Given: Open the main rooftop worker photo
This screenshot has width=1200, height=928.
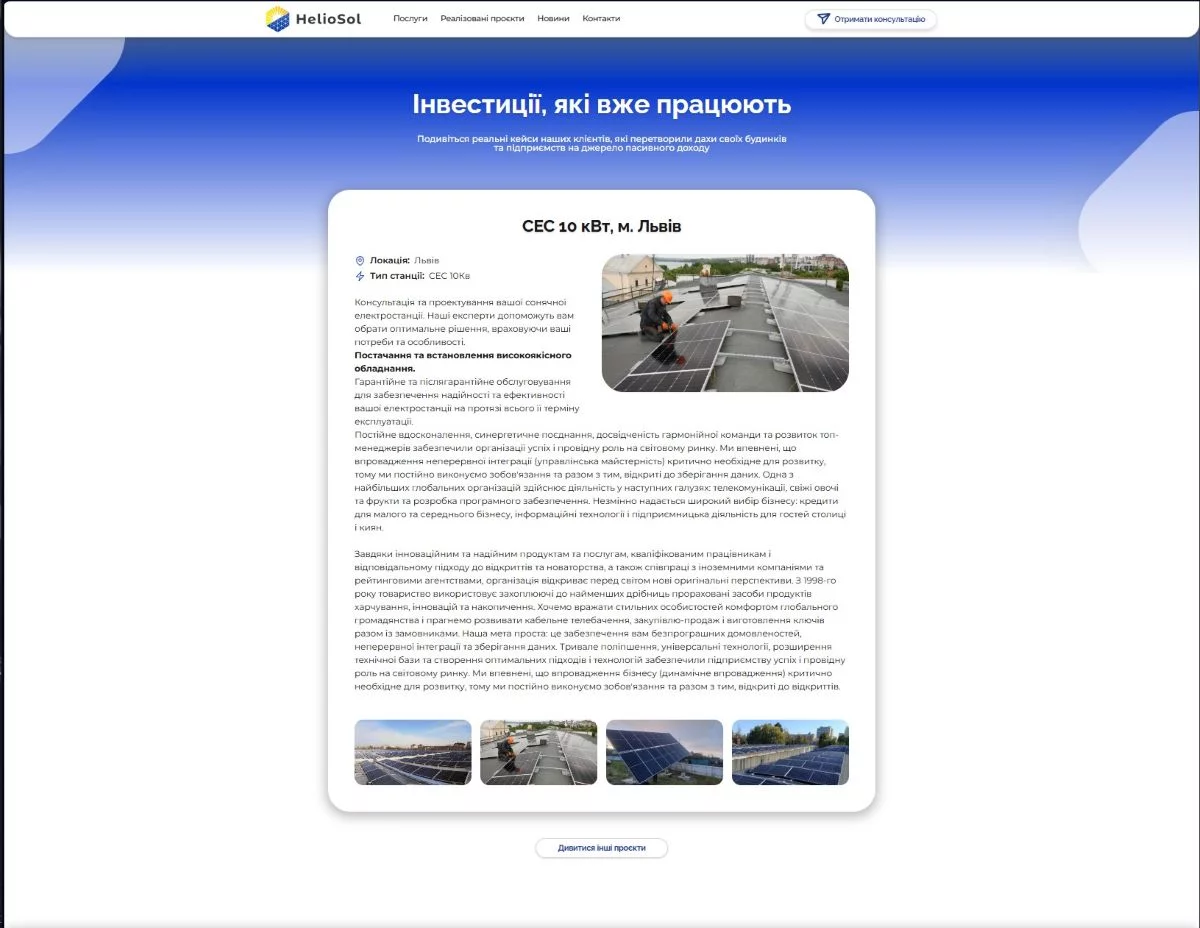Looking at the screenshot, I should pyautogui.click(x=725, y=322).
